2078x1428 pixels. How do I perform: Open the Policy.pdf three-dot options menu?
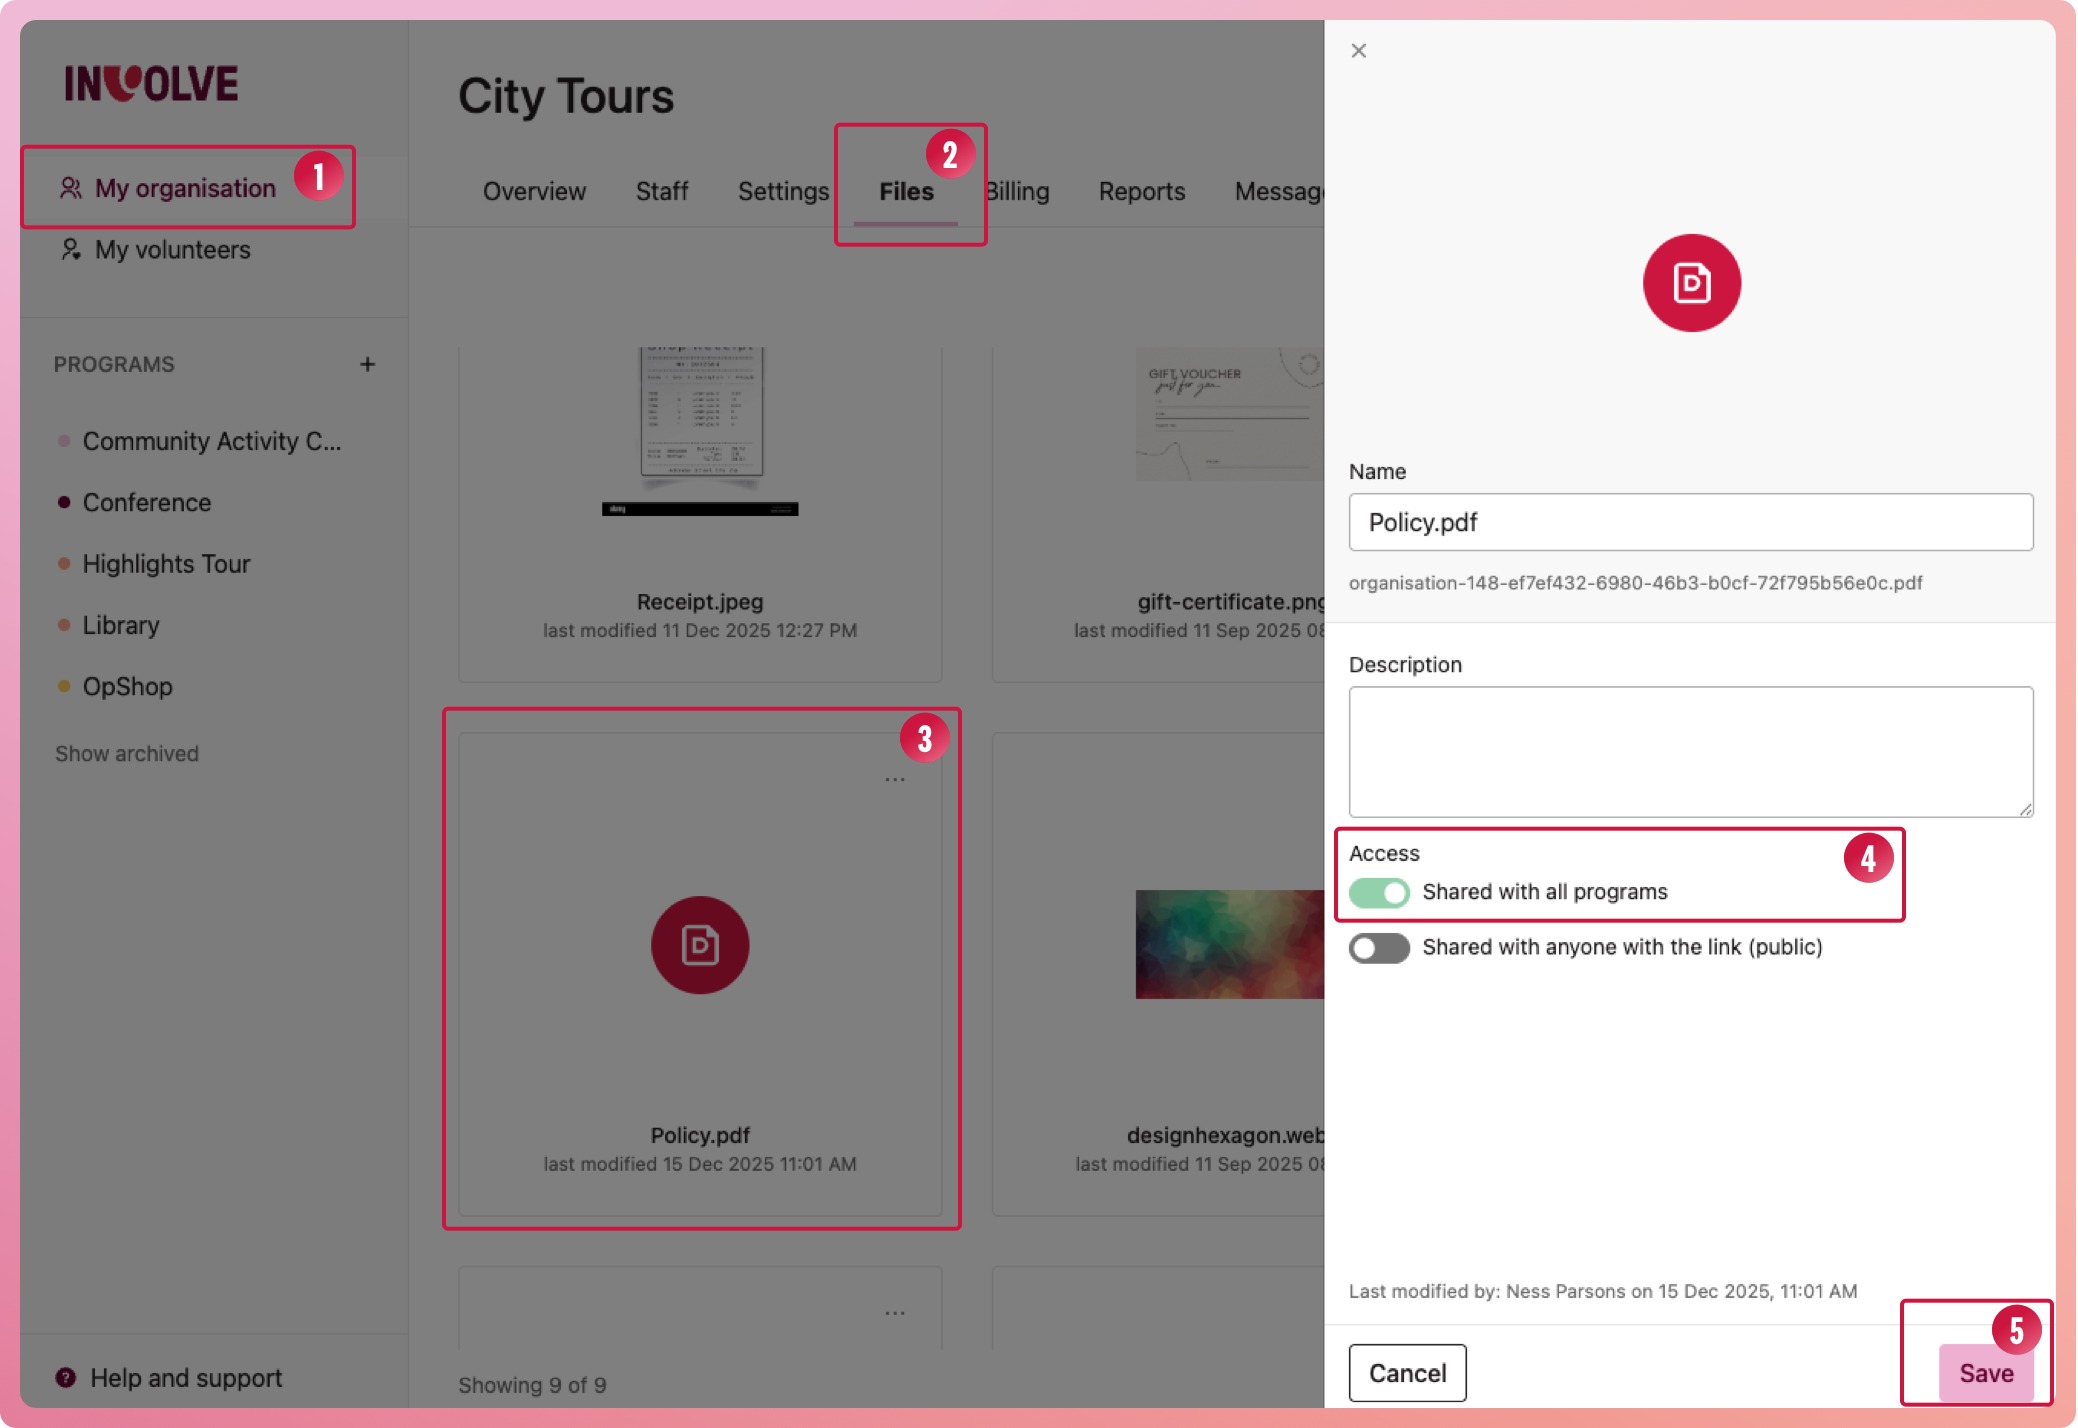click(x=894, y=780)
